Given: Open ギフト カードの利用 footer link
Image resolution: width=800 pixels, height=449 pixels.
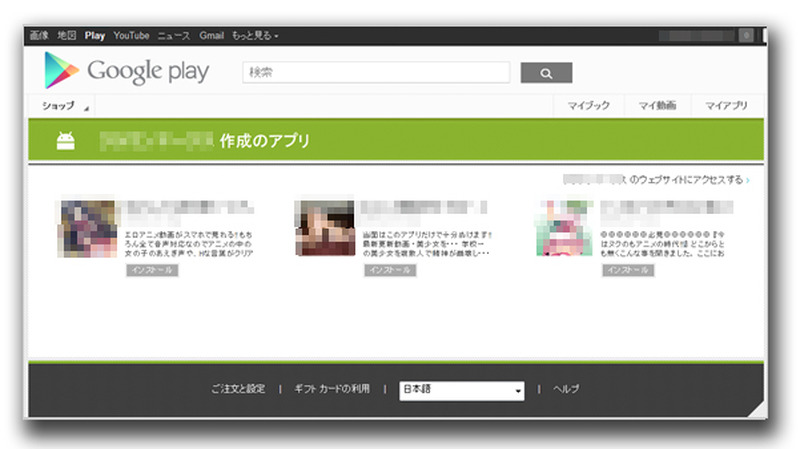Looking at the screenshot, I should pyautogui.click(x=332, y=389).
